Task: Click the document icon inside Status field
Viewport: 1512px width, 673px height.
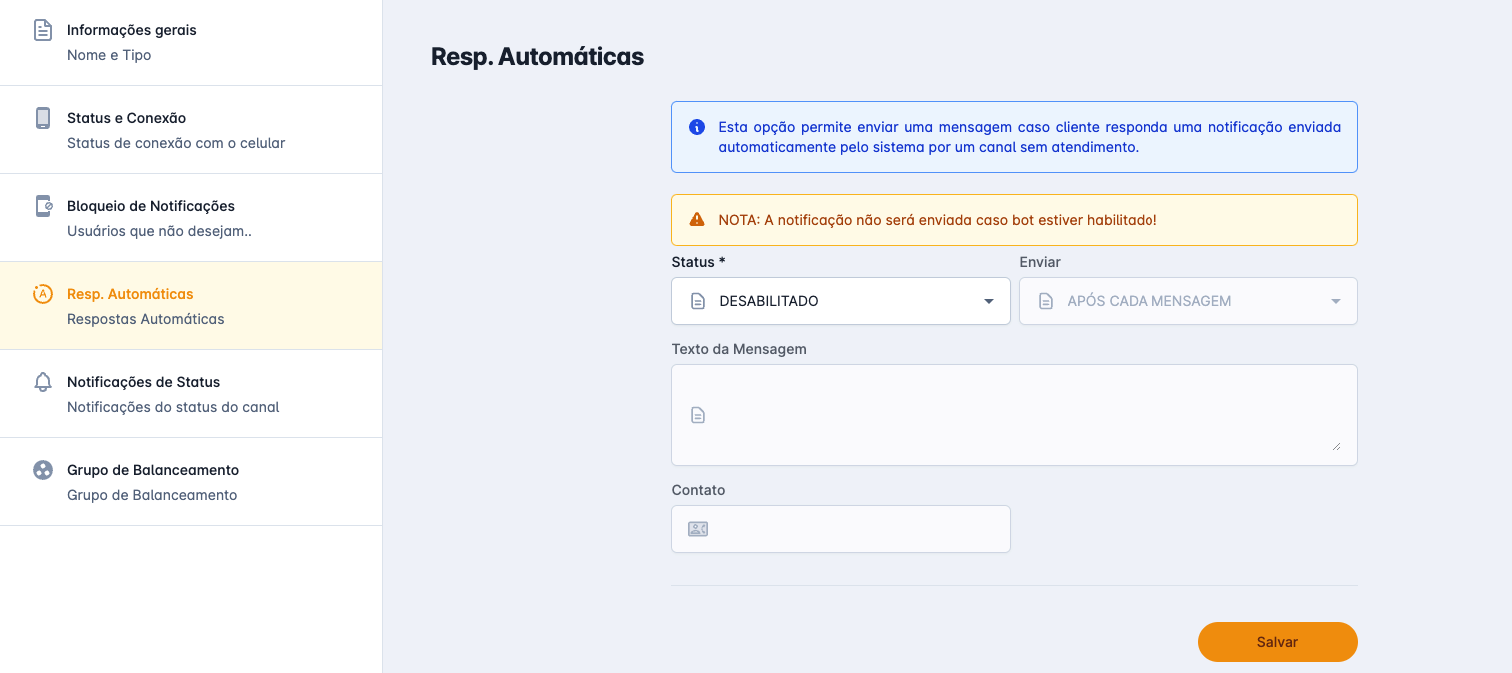Action: point(697,300)
